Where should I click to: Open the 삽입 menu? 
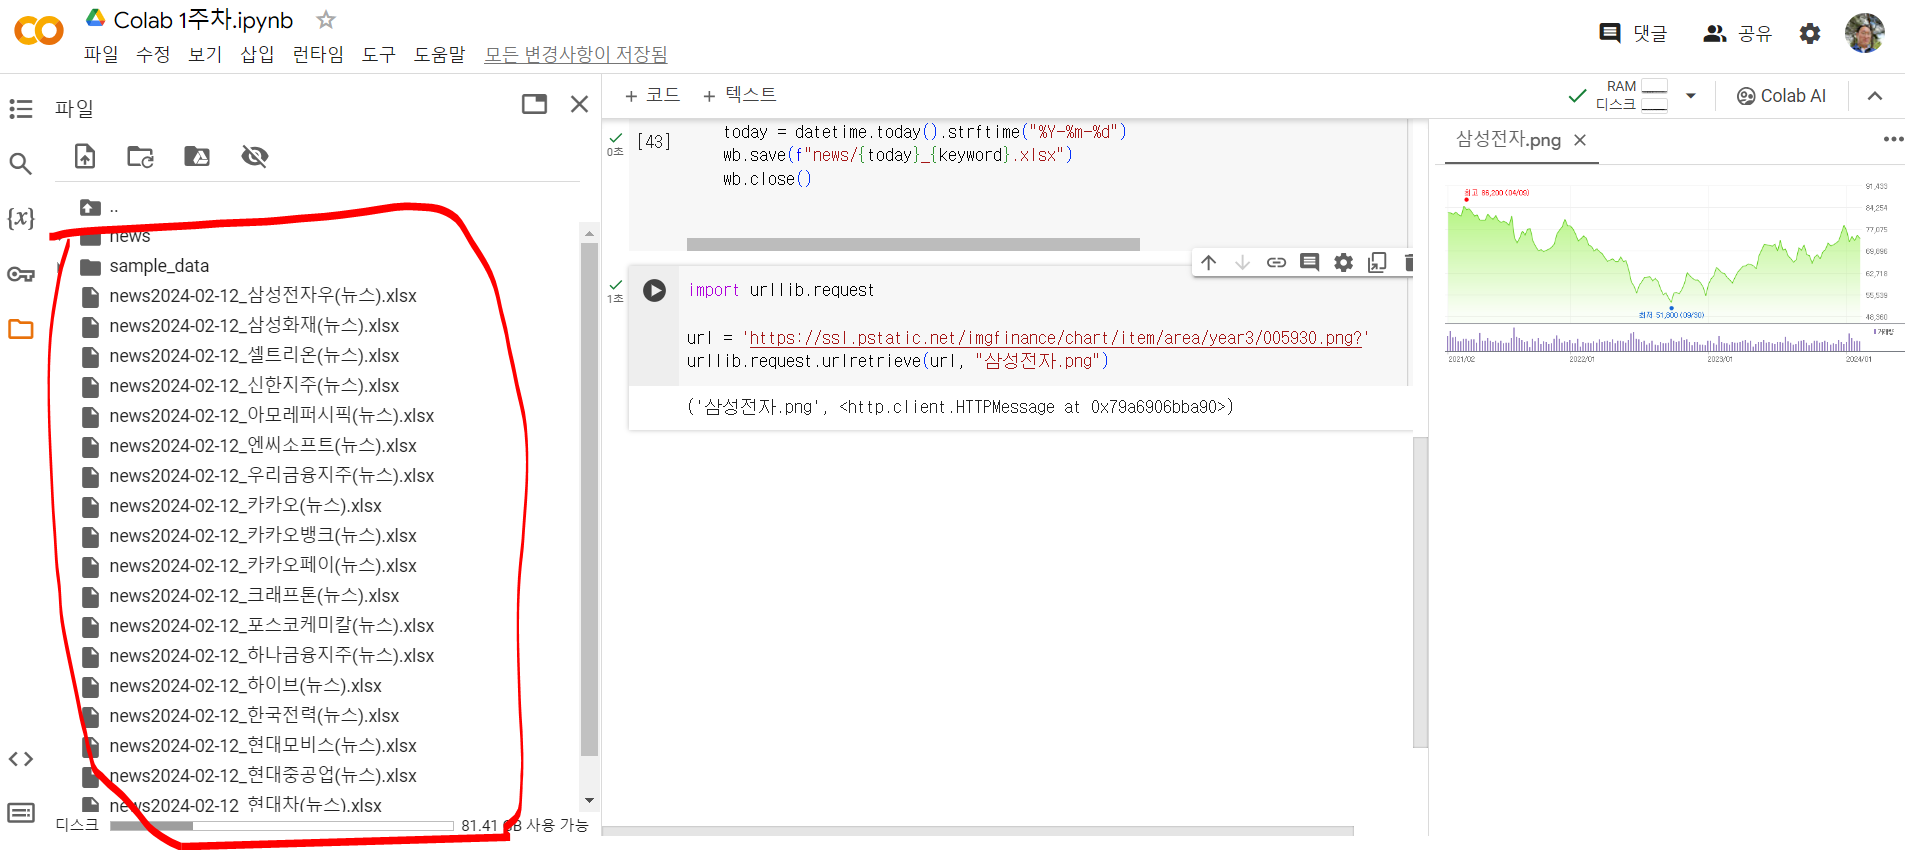click(x=257, y=54)
